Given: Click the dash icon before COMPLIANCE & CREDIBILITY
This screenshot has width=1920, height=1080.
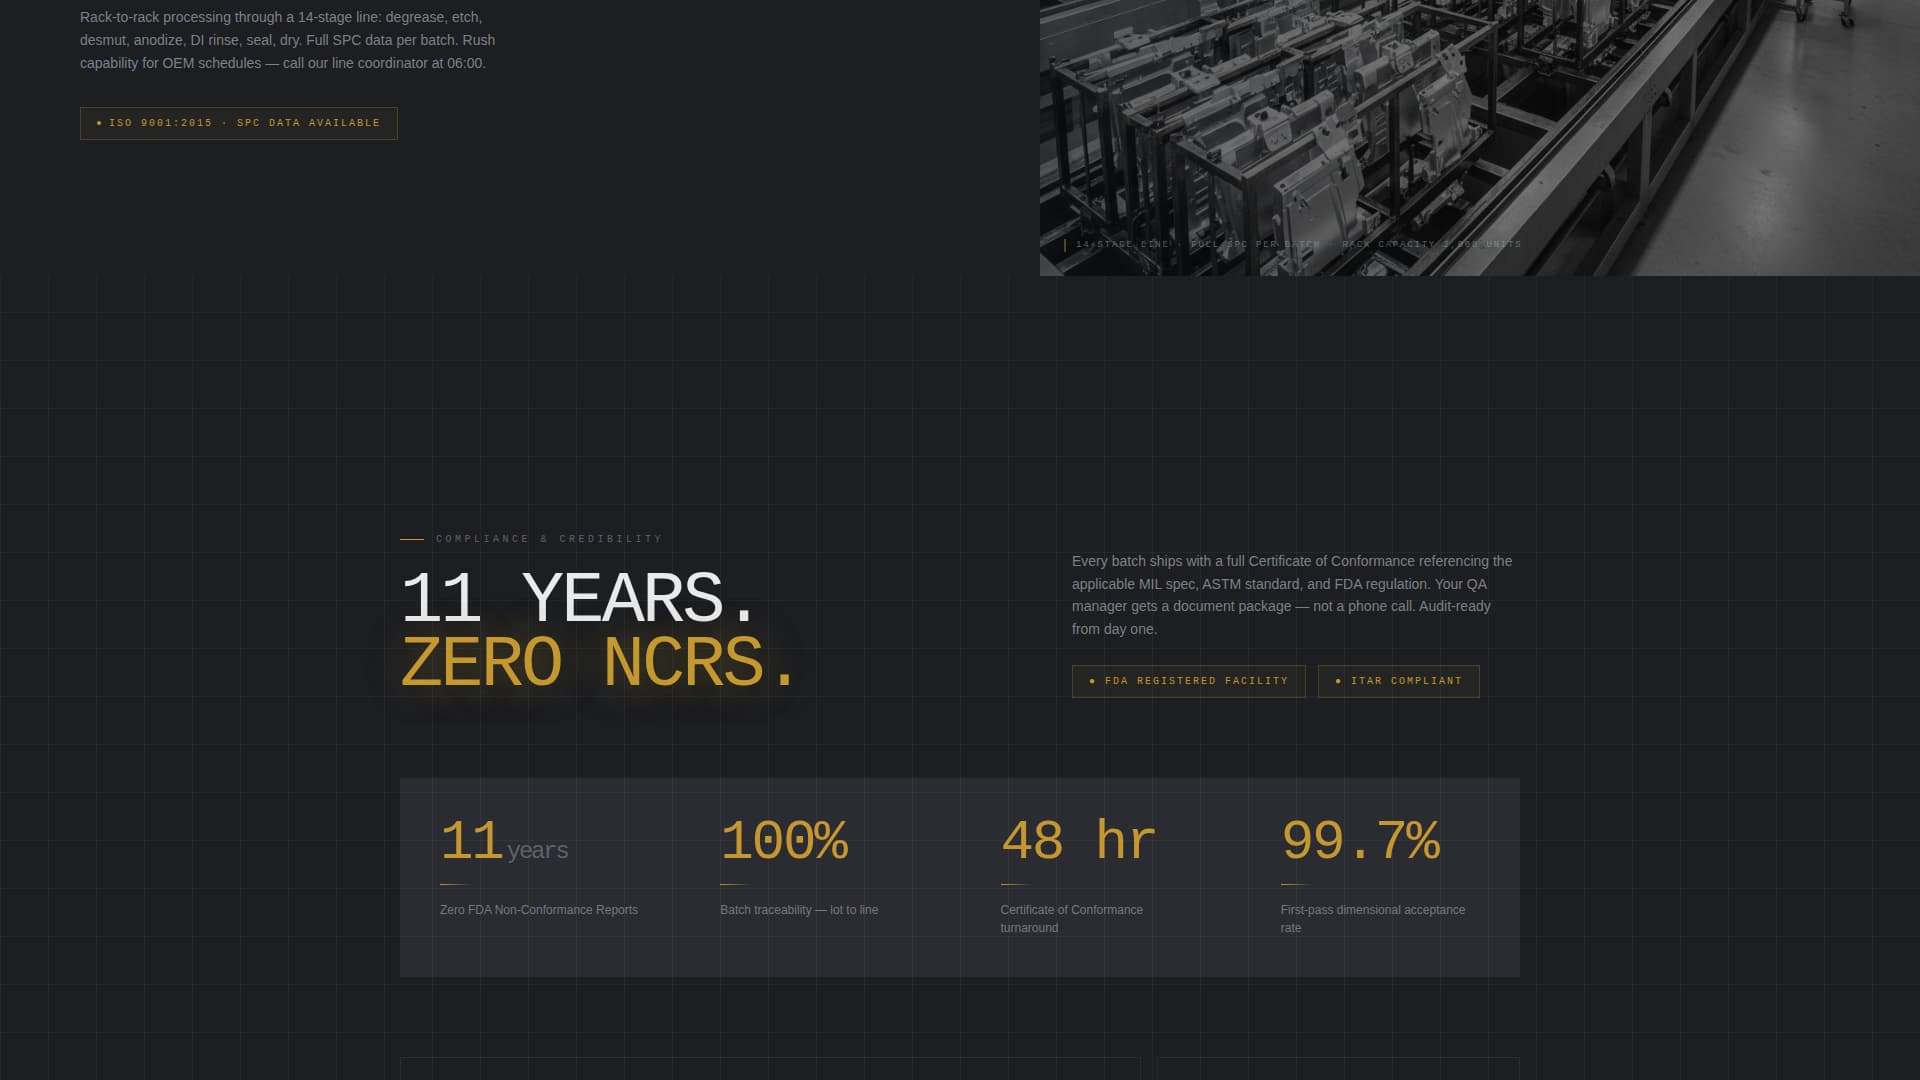Looking at the screenshot, I should [x=411, y=539].
